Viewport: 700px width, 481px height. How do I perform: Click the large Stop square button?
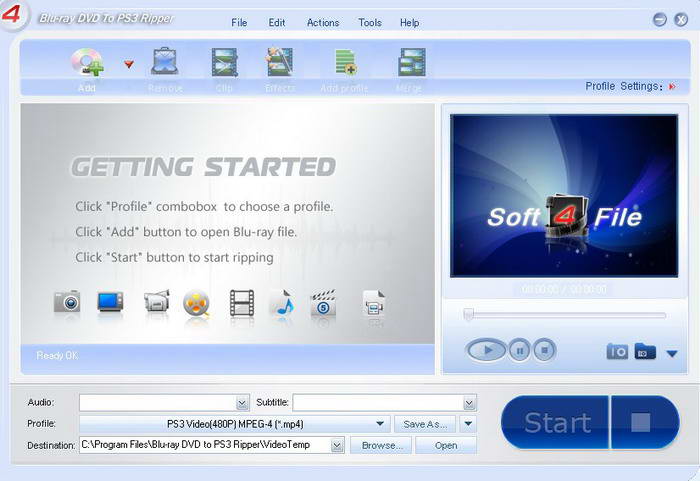(645, 422)
